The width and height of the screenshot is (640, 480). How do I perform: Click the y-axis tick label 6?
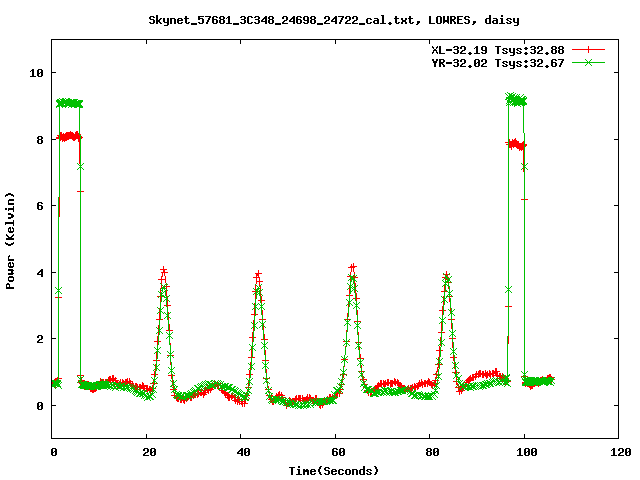tap(40, 206)
